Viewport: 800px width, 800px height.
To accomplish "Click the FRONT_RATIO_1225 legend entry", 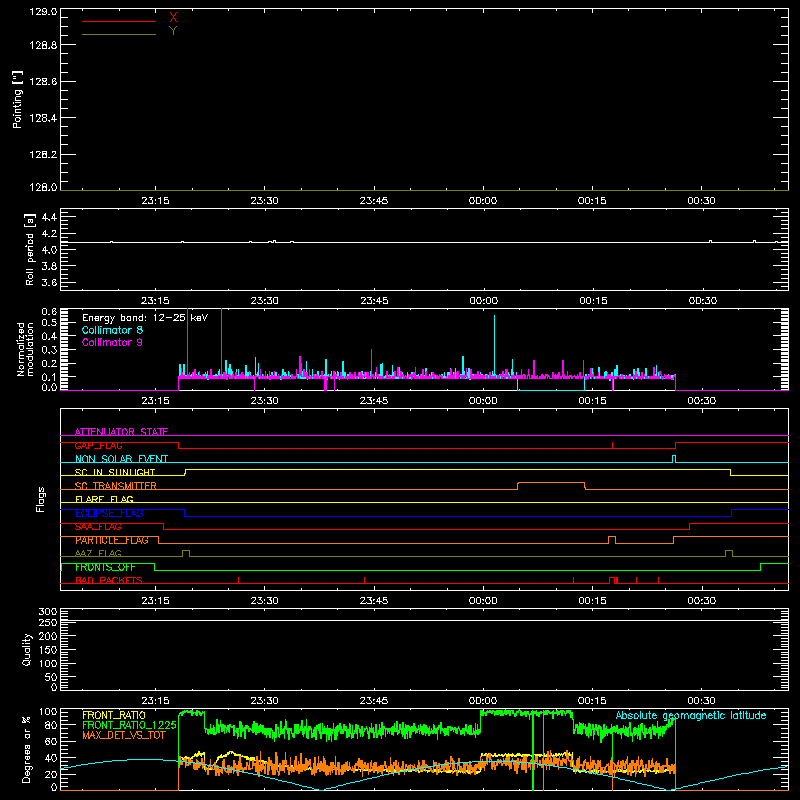I will [129, 725].
